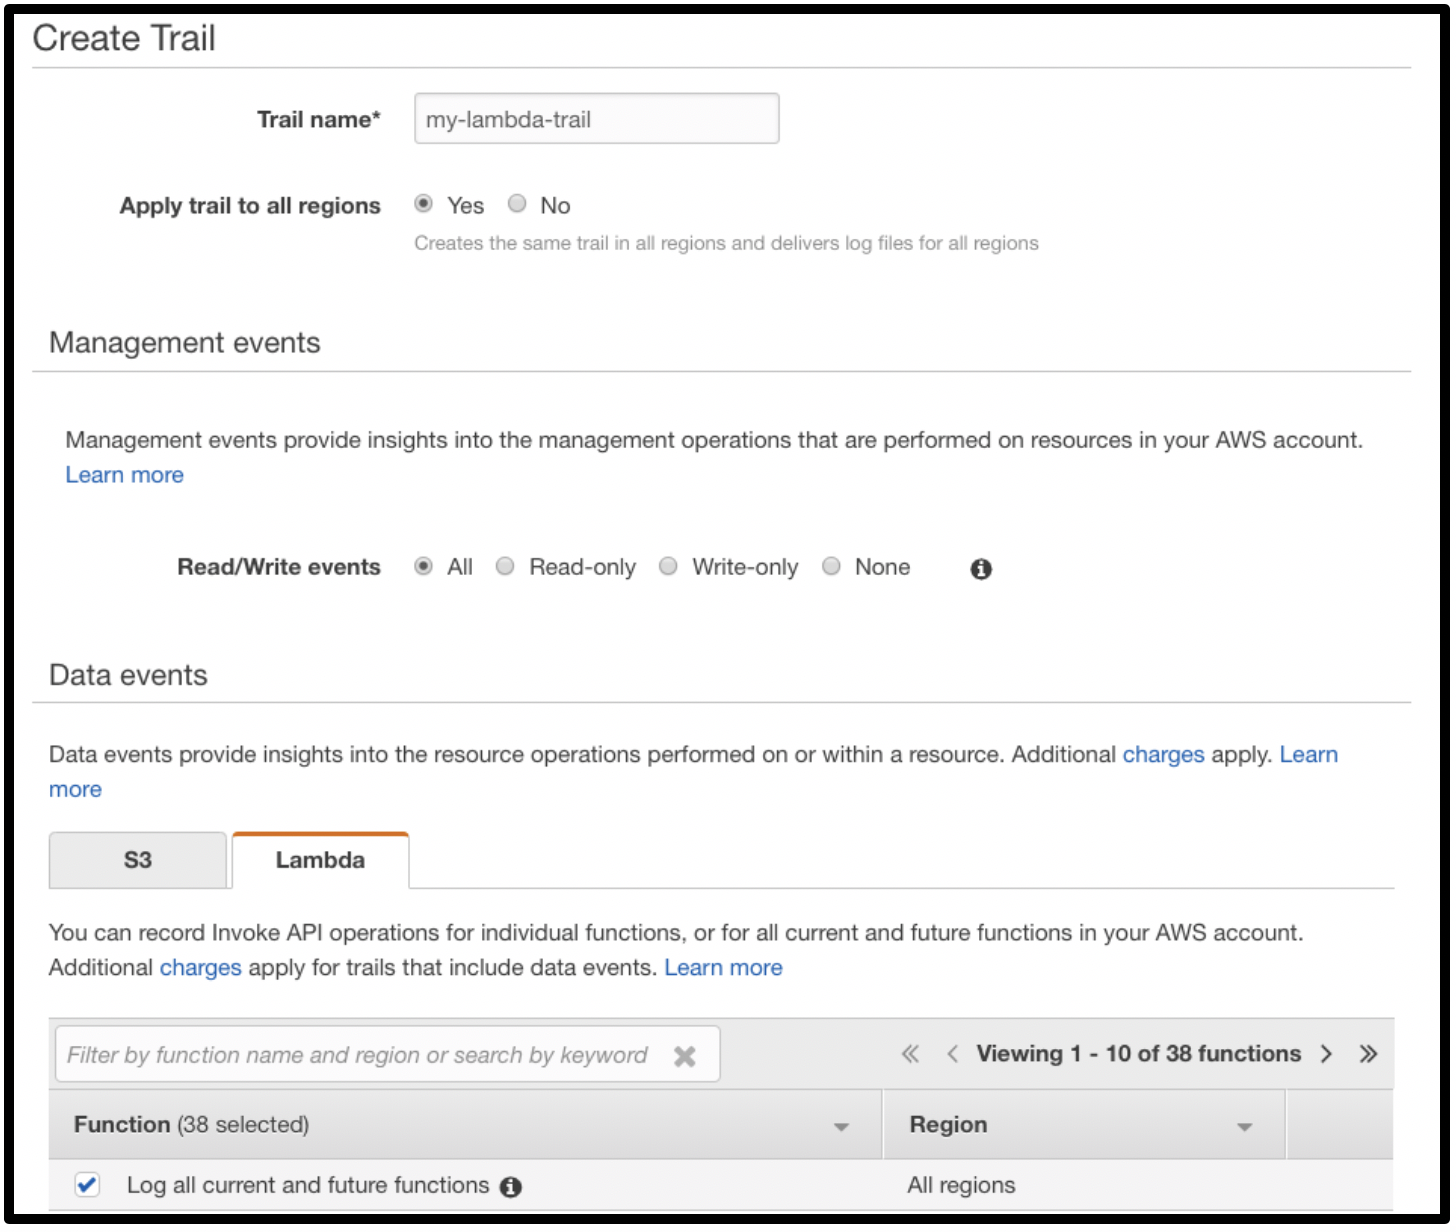Set Read/Write events to None
1456x1232 pixels.
tap(831, 567)
